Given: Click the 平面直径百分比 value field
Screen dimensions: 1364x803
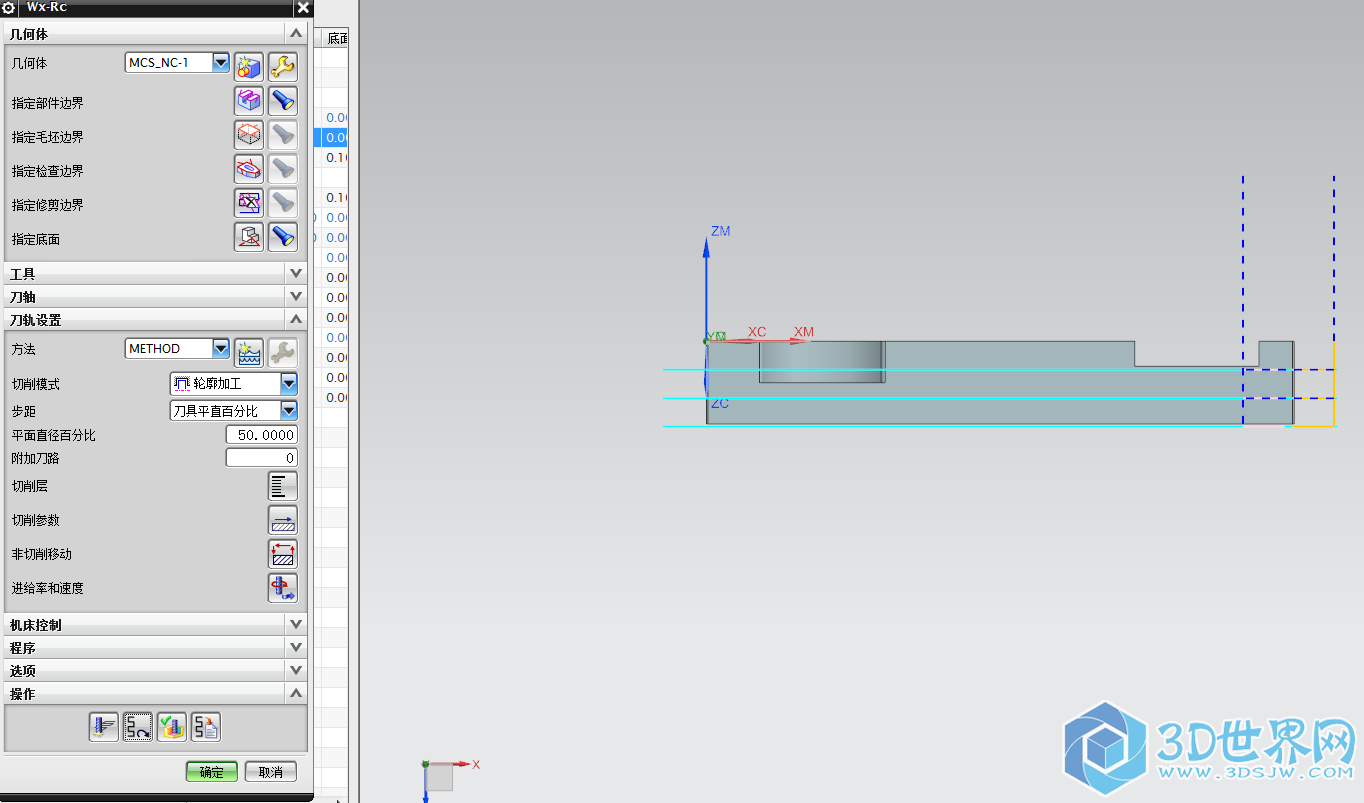Looking at the screenshot, I should (262, 435).
